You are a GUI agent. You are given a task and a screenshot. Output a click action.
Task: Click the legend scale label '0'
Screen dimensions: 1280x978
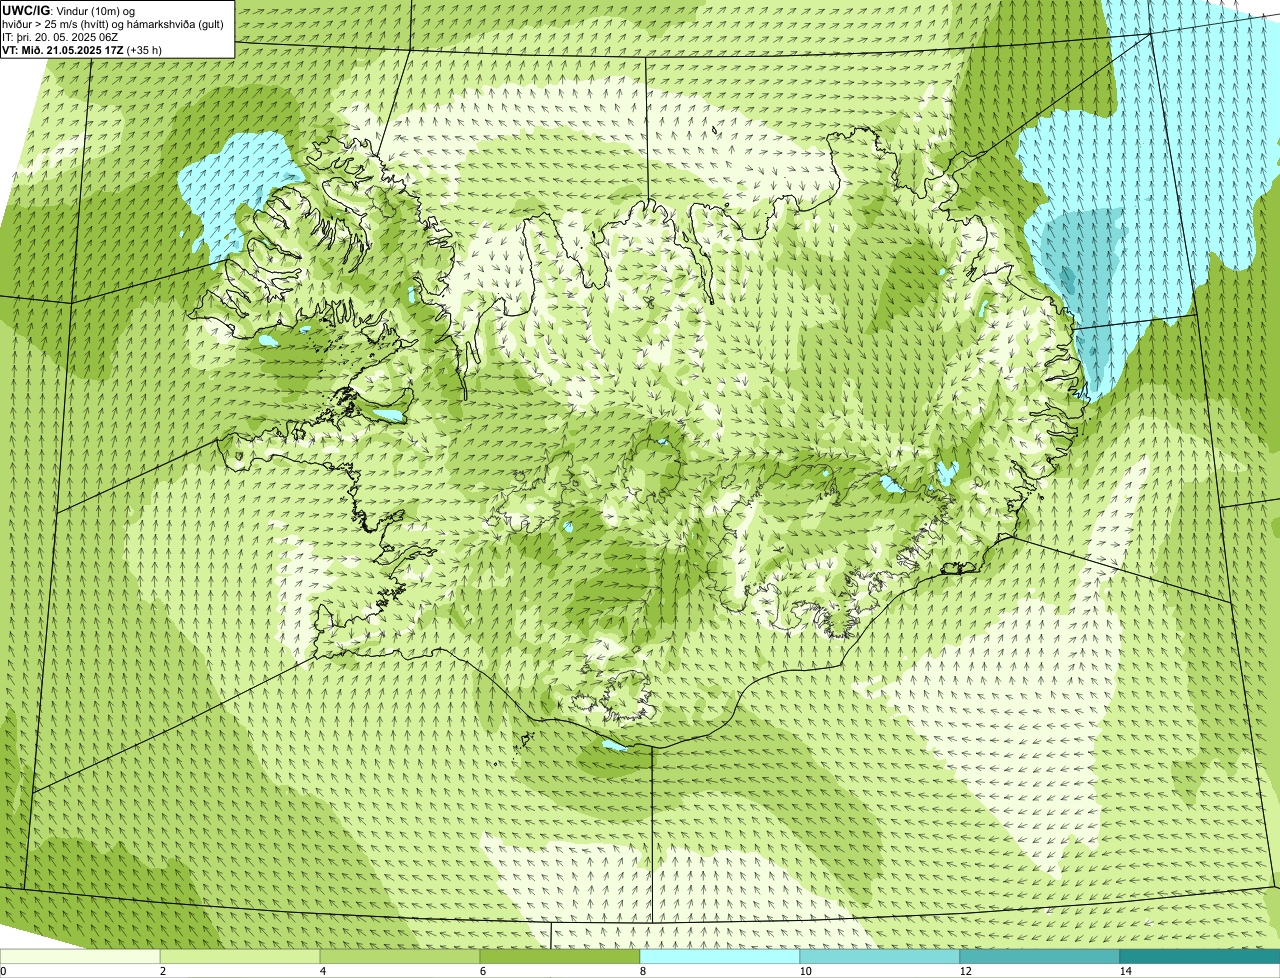[x=3, y=971]
